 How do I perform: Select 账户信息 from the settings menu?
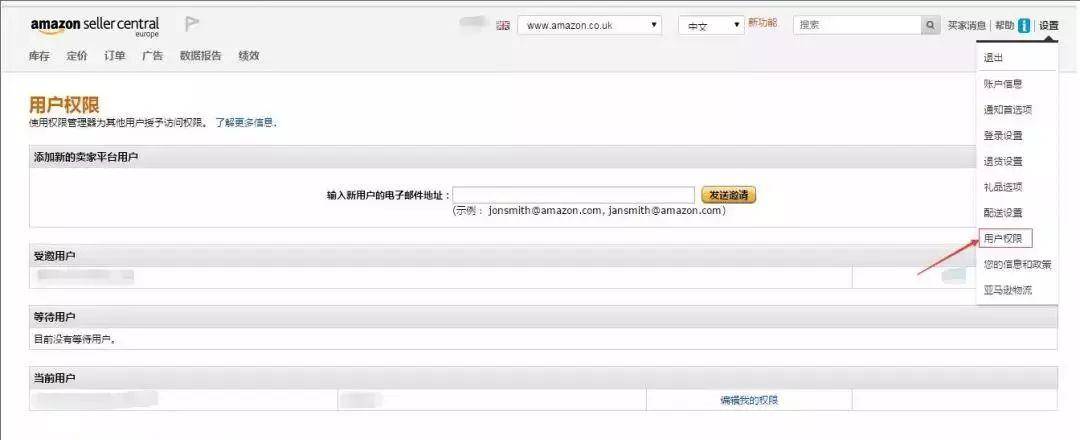click(x=1003, y=84)
